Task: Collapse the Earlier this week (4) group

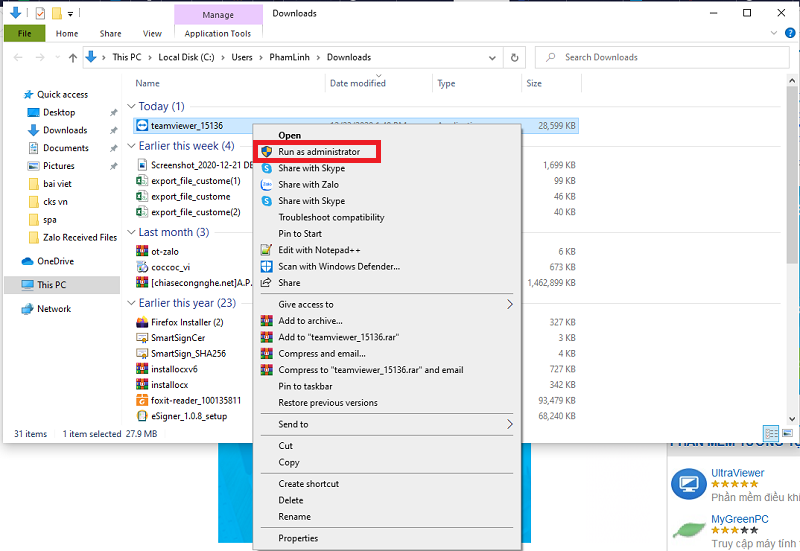Action: click(x=132, y=146)
